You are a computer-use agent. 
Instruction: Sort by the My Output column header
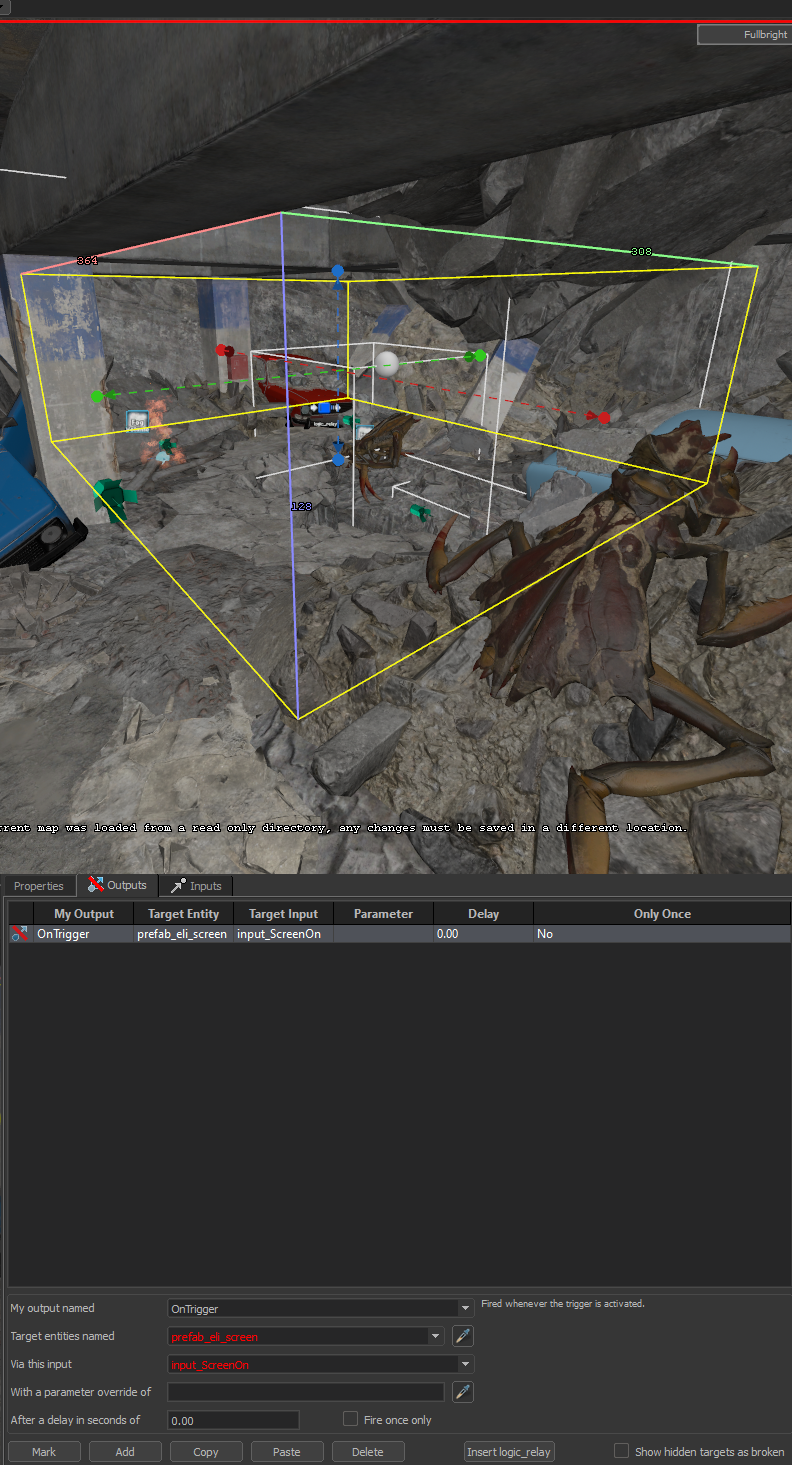[x=84, y=913]
